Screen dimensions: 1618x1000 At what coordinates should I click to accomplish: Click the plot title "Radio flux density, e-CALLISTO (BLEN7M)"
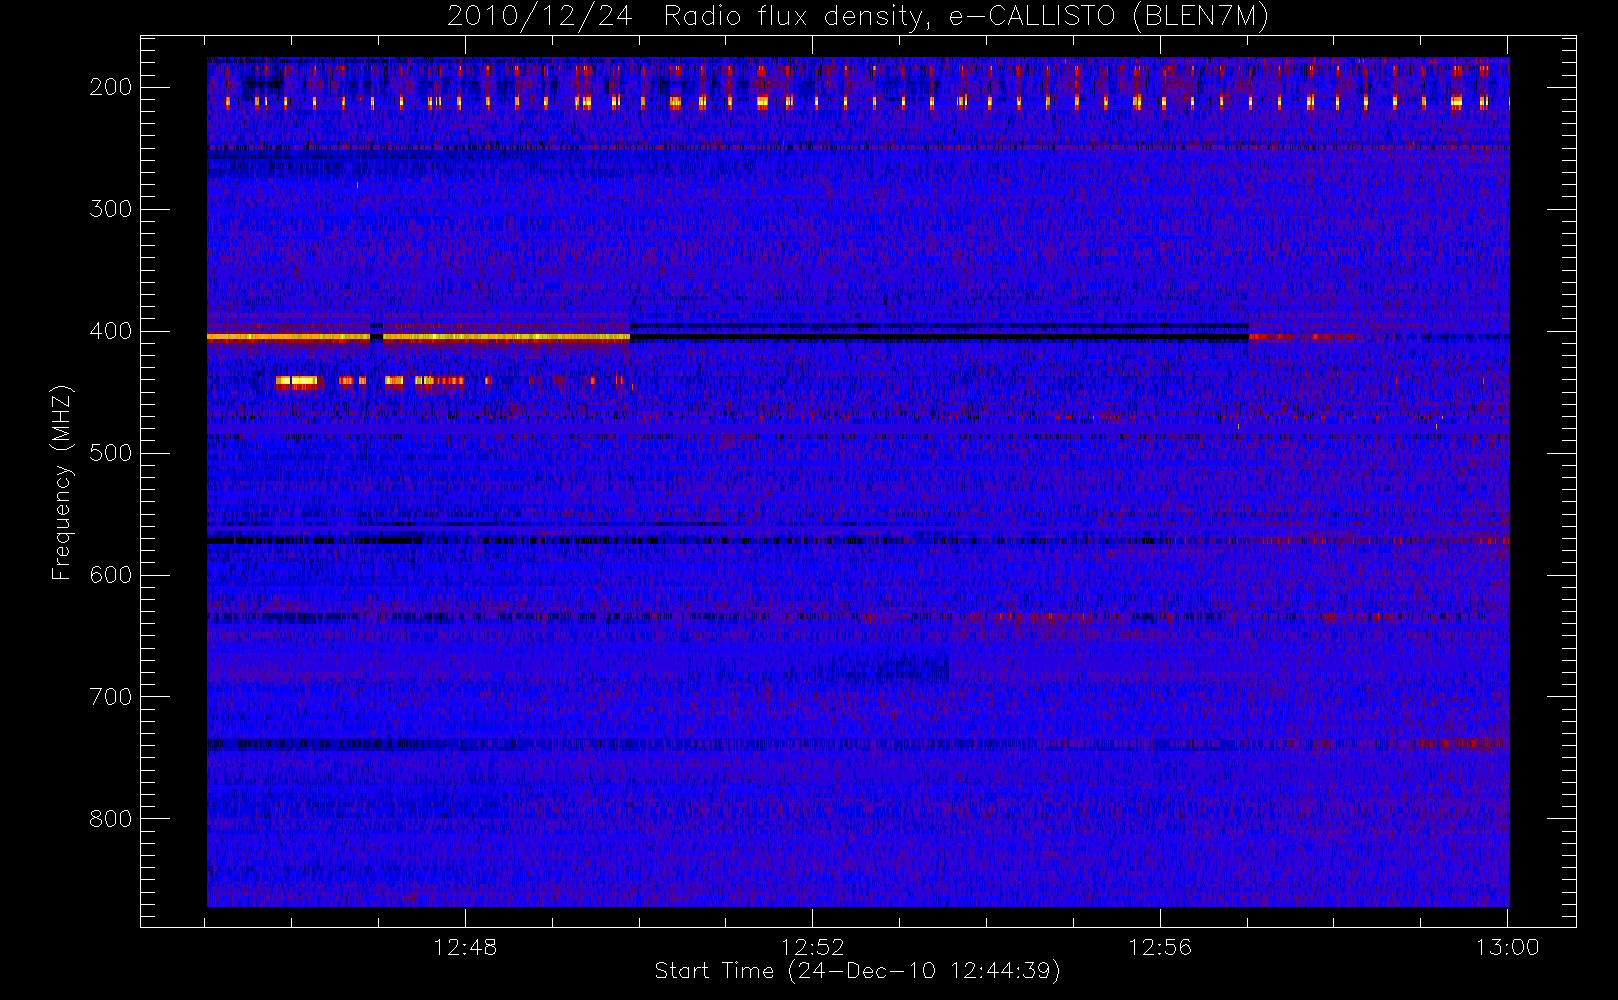(966, 17)
